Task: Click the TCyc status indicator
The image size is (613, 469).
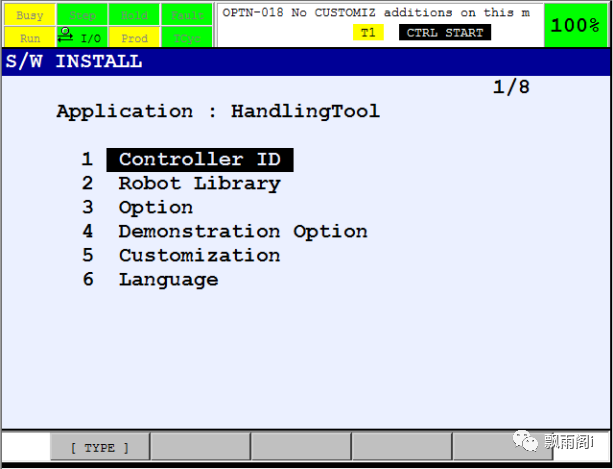Action: pos(187,38)
